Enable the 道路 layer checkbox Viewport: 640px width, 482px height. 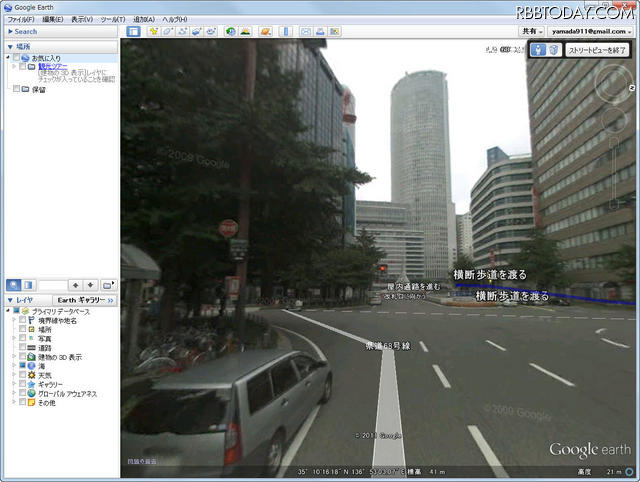(22, 348)
